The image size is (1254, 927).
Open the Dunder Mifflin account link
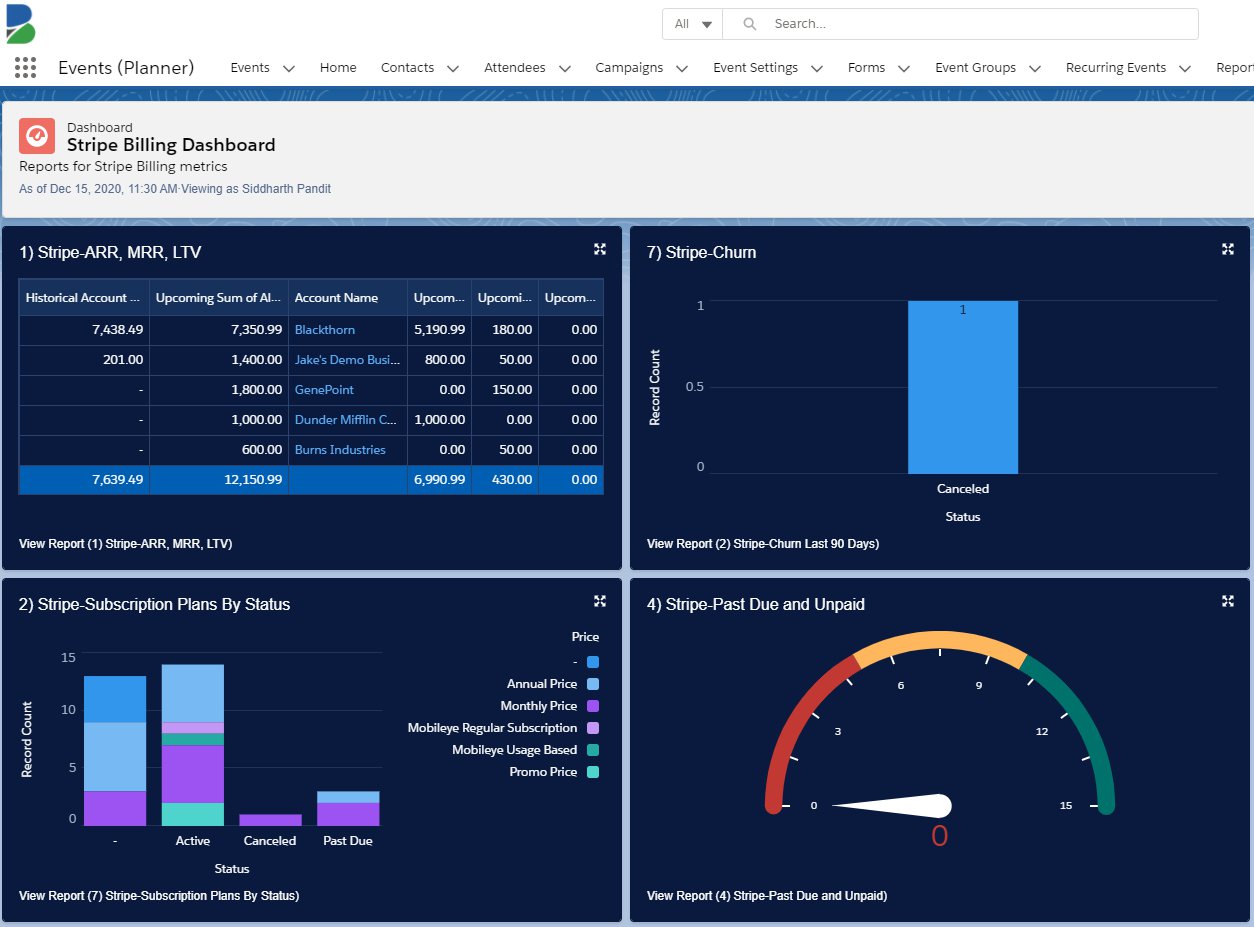coord(346,420)
